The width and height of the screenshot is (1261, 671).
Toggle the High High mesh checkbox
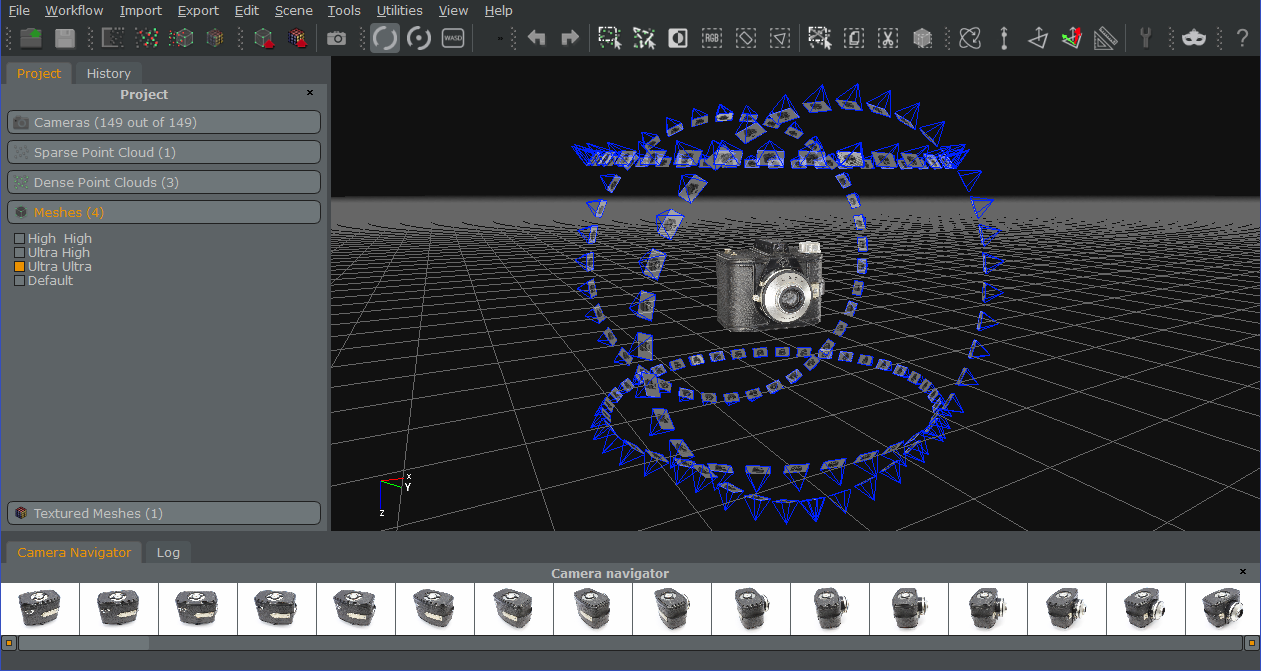[x=19, y=239]
